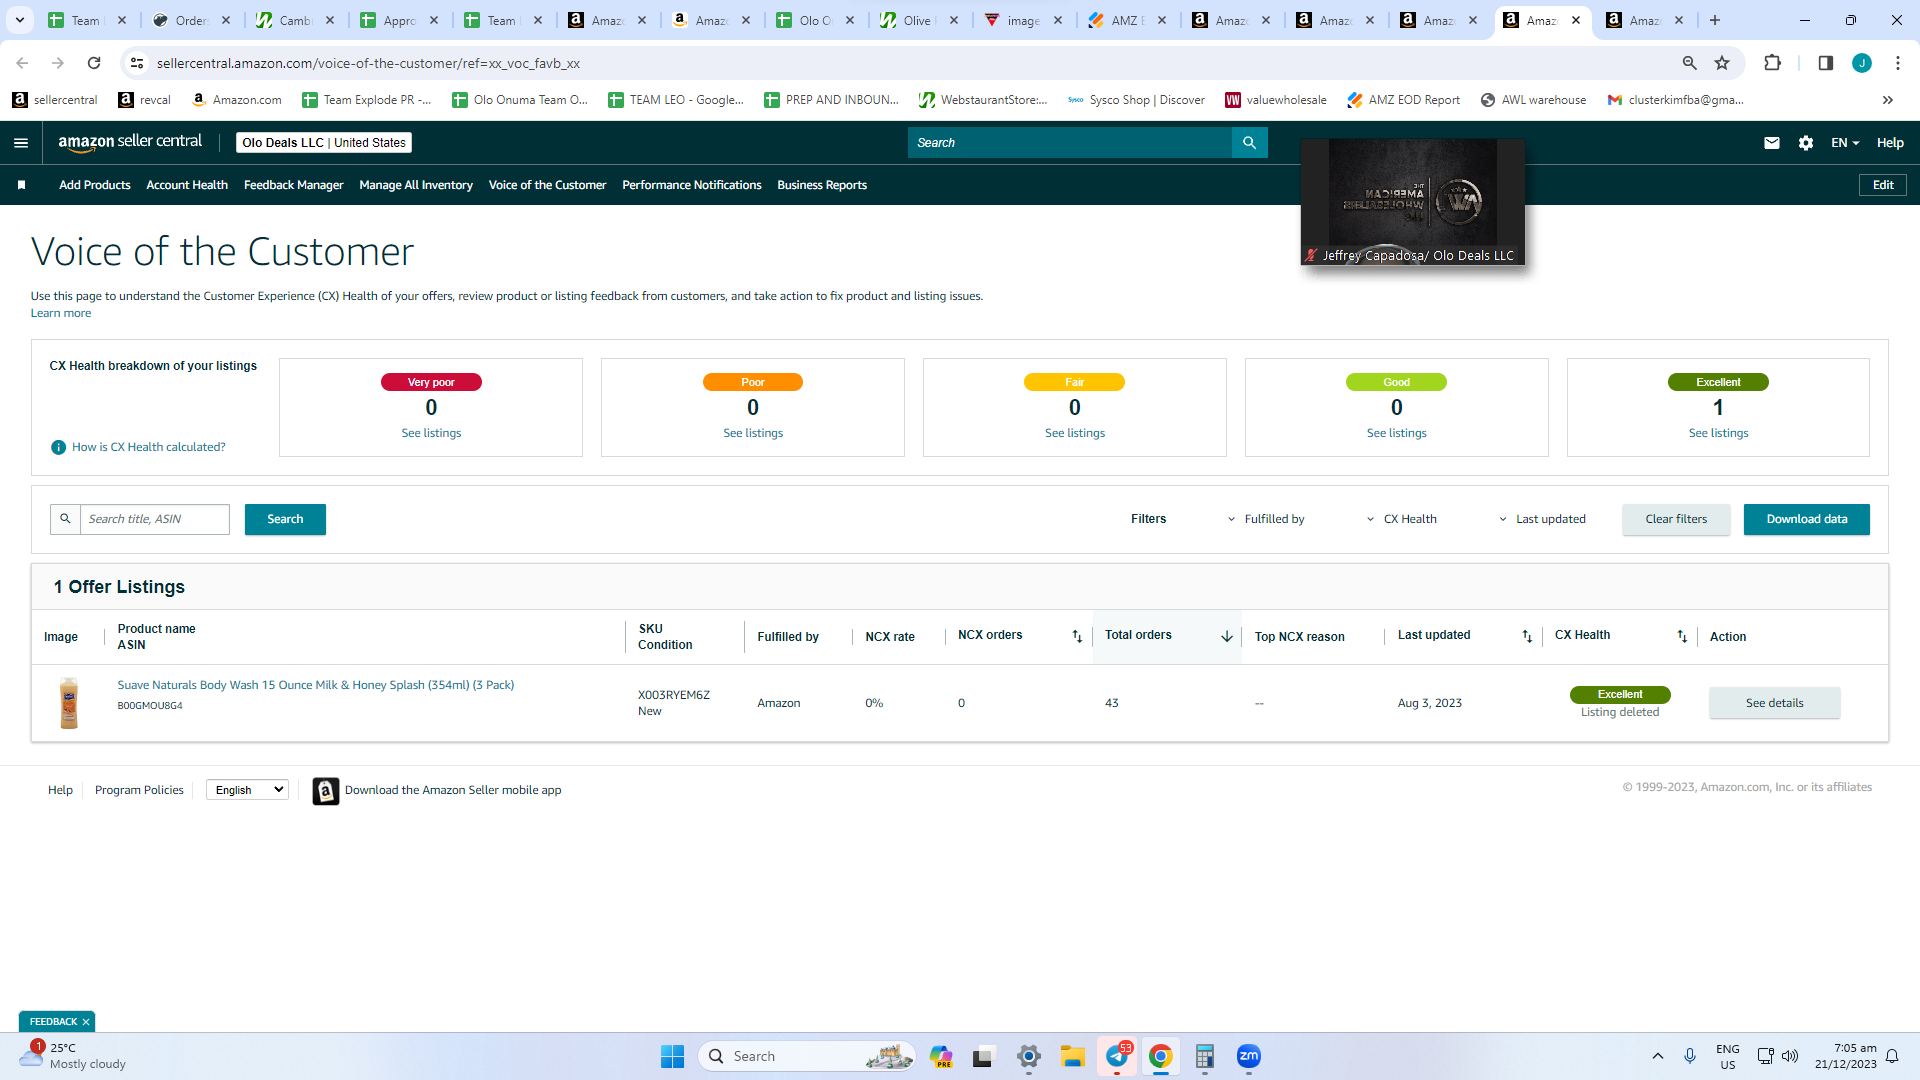Open the Olo Deals LLC account switcher
1920x1080 pixels.
(x=324, y=143)
